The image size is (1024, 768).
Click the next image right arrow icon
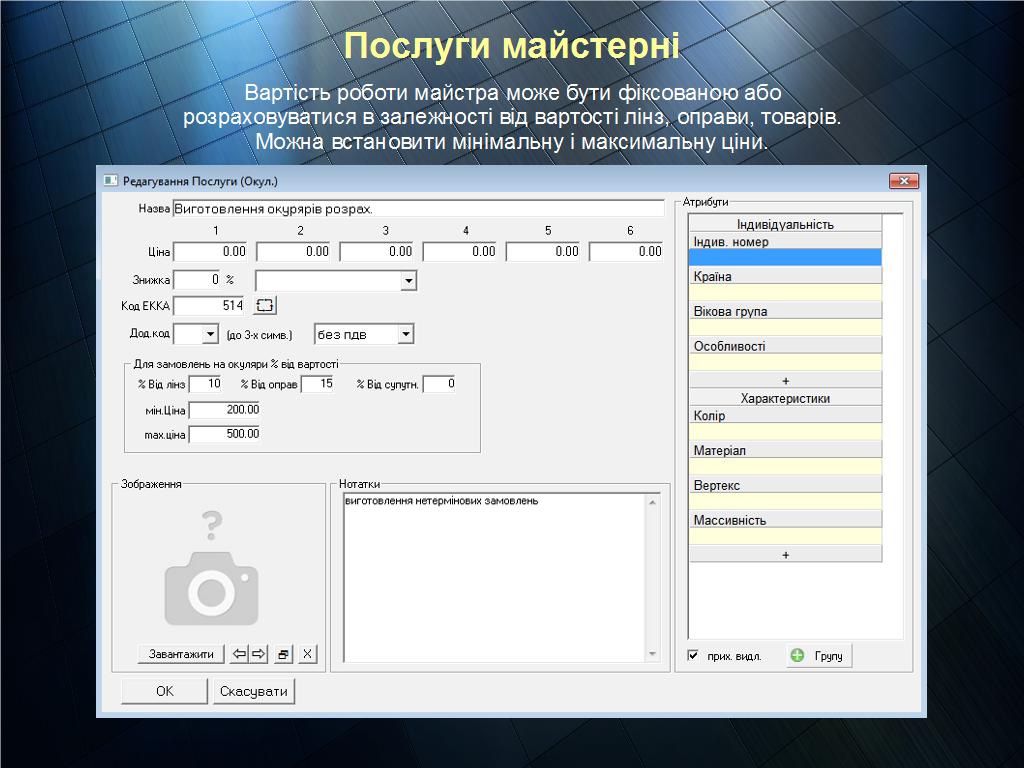pos(259,654)
